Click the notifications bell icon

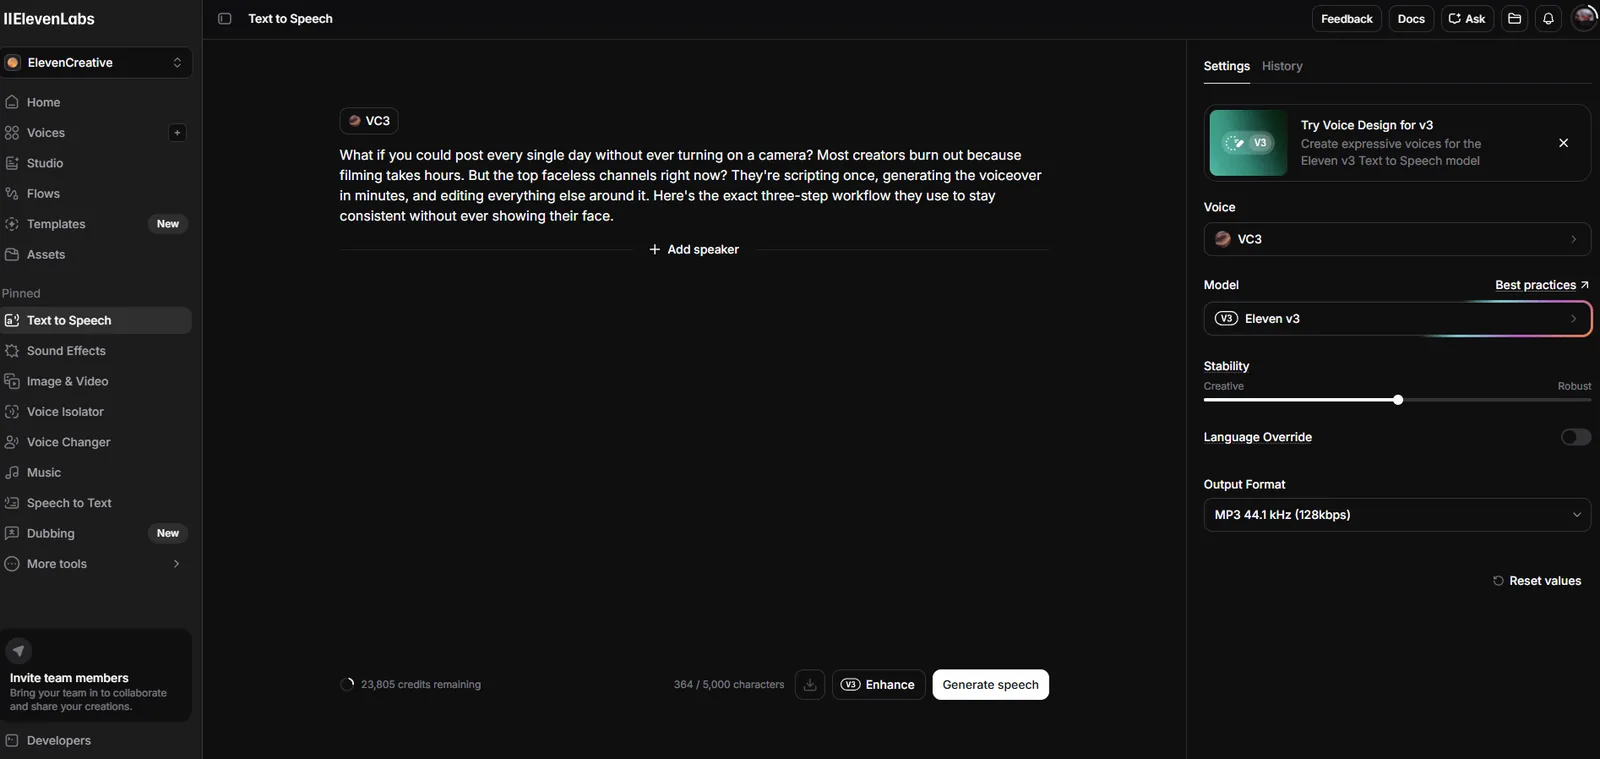click(1548, 19)
